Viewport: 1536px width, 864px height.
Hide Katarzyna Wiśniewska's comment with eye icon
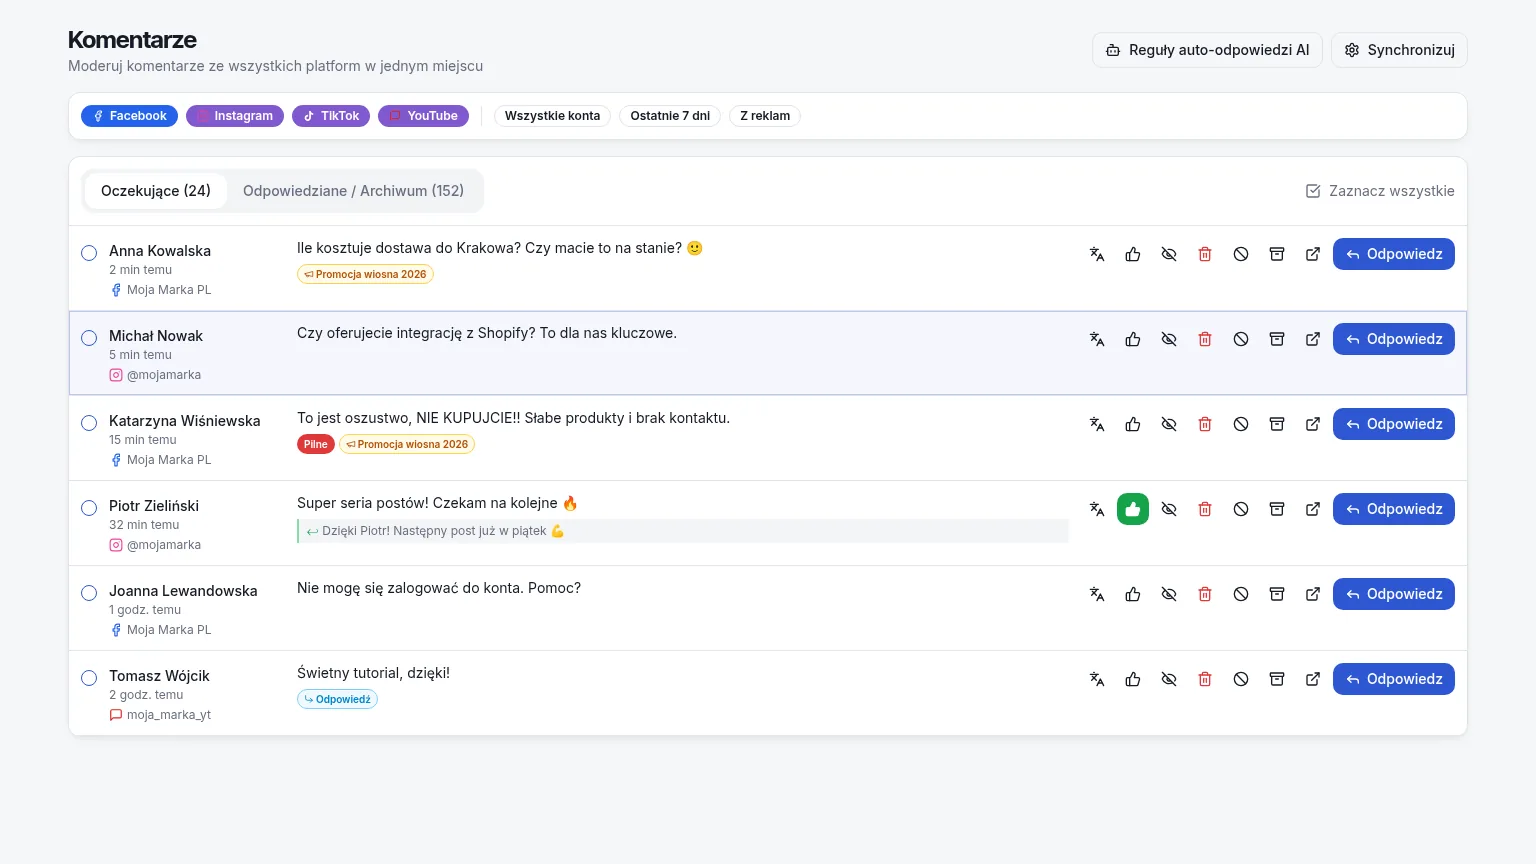[x=1169, y=424]
